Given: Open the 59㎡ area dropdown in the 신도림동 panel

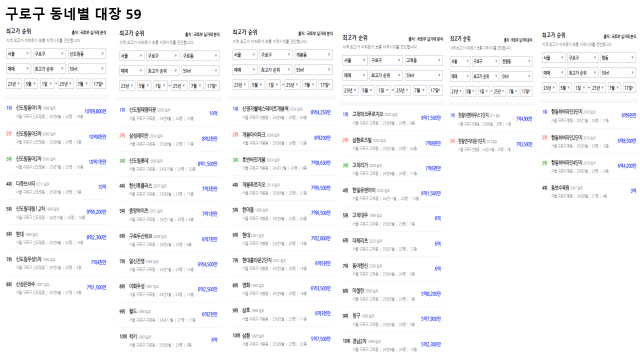Looking at the screenshot, I should coord(87,69).
